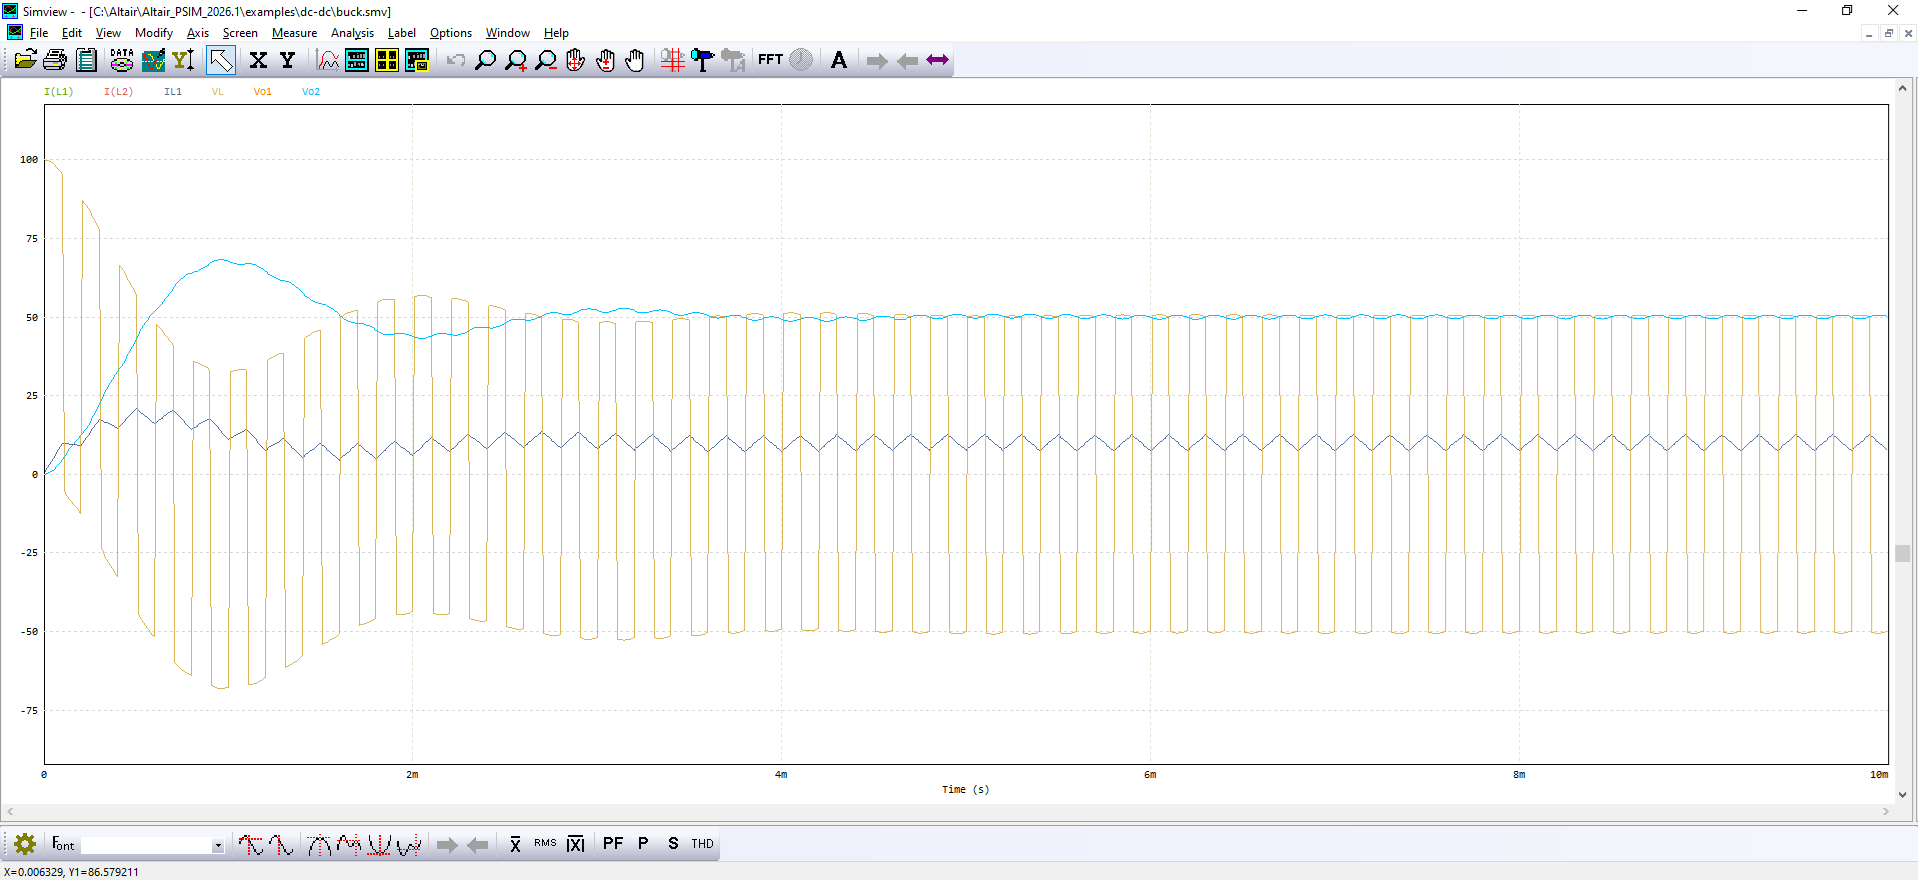Open the Help menu
The width and height of the screenshot is (1918, 880).
[556, 33]
